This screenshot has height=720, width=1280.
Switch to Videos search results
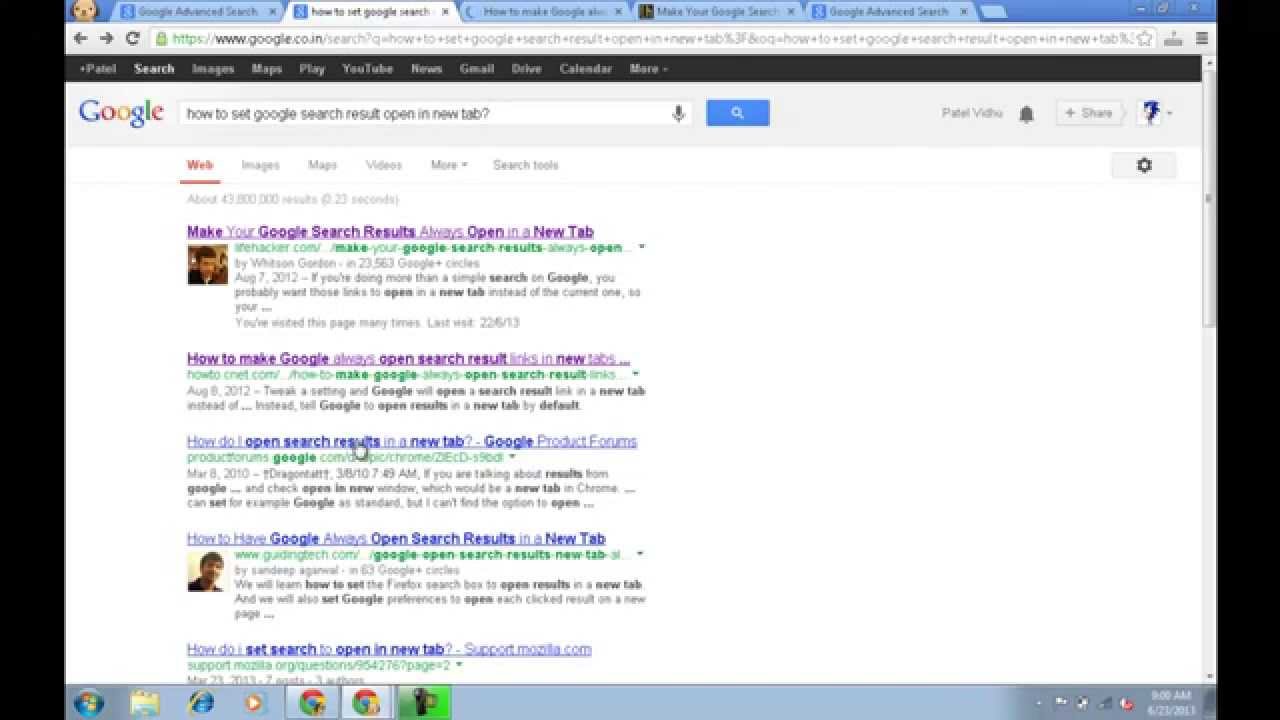click(x=384, y=165)
